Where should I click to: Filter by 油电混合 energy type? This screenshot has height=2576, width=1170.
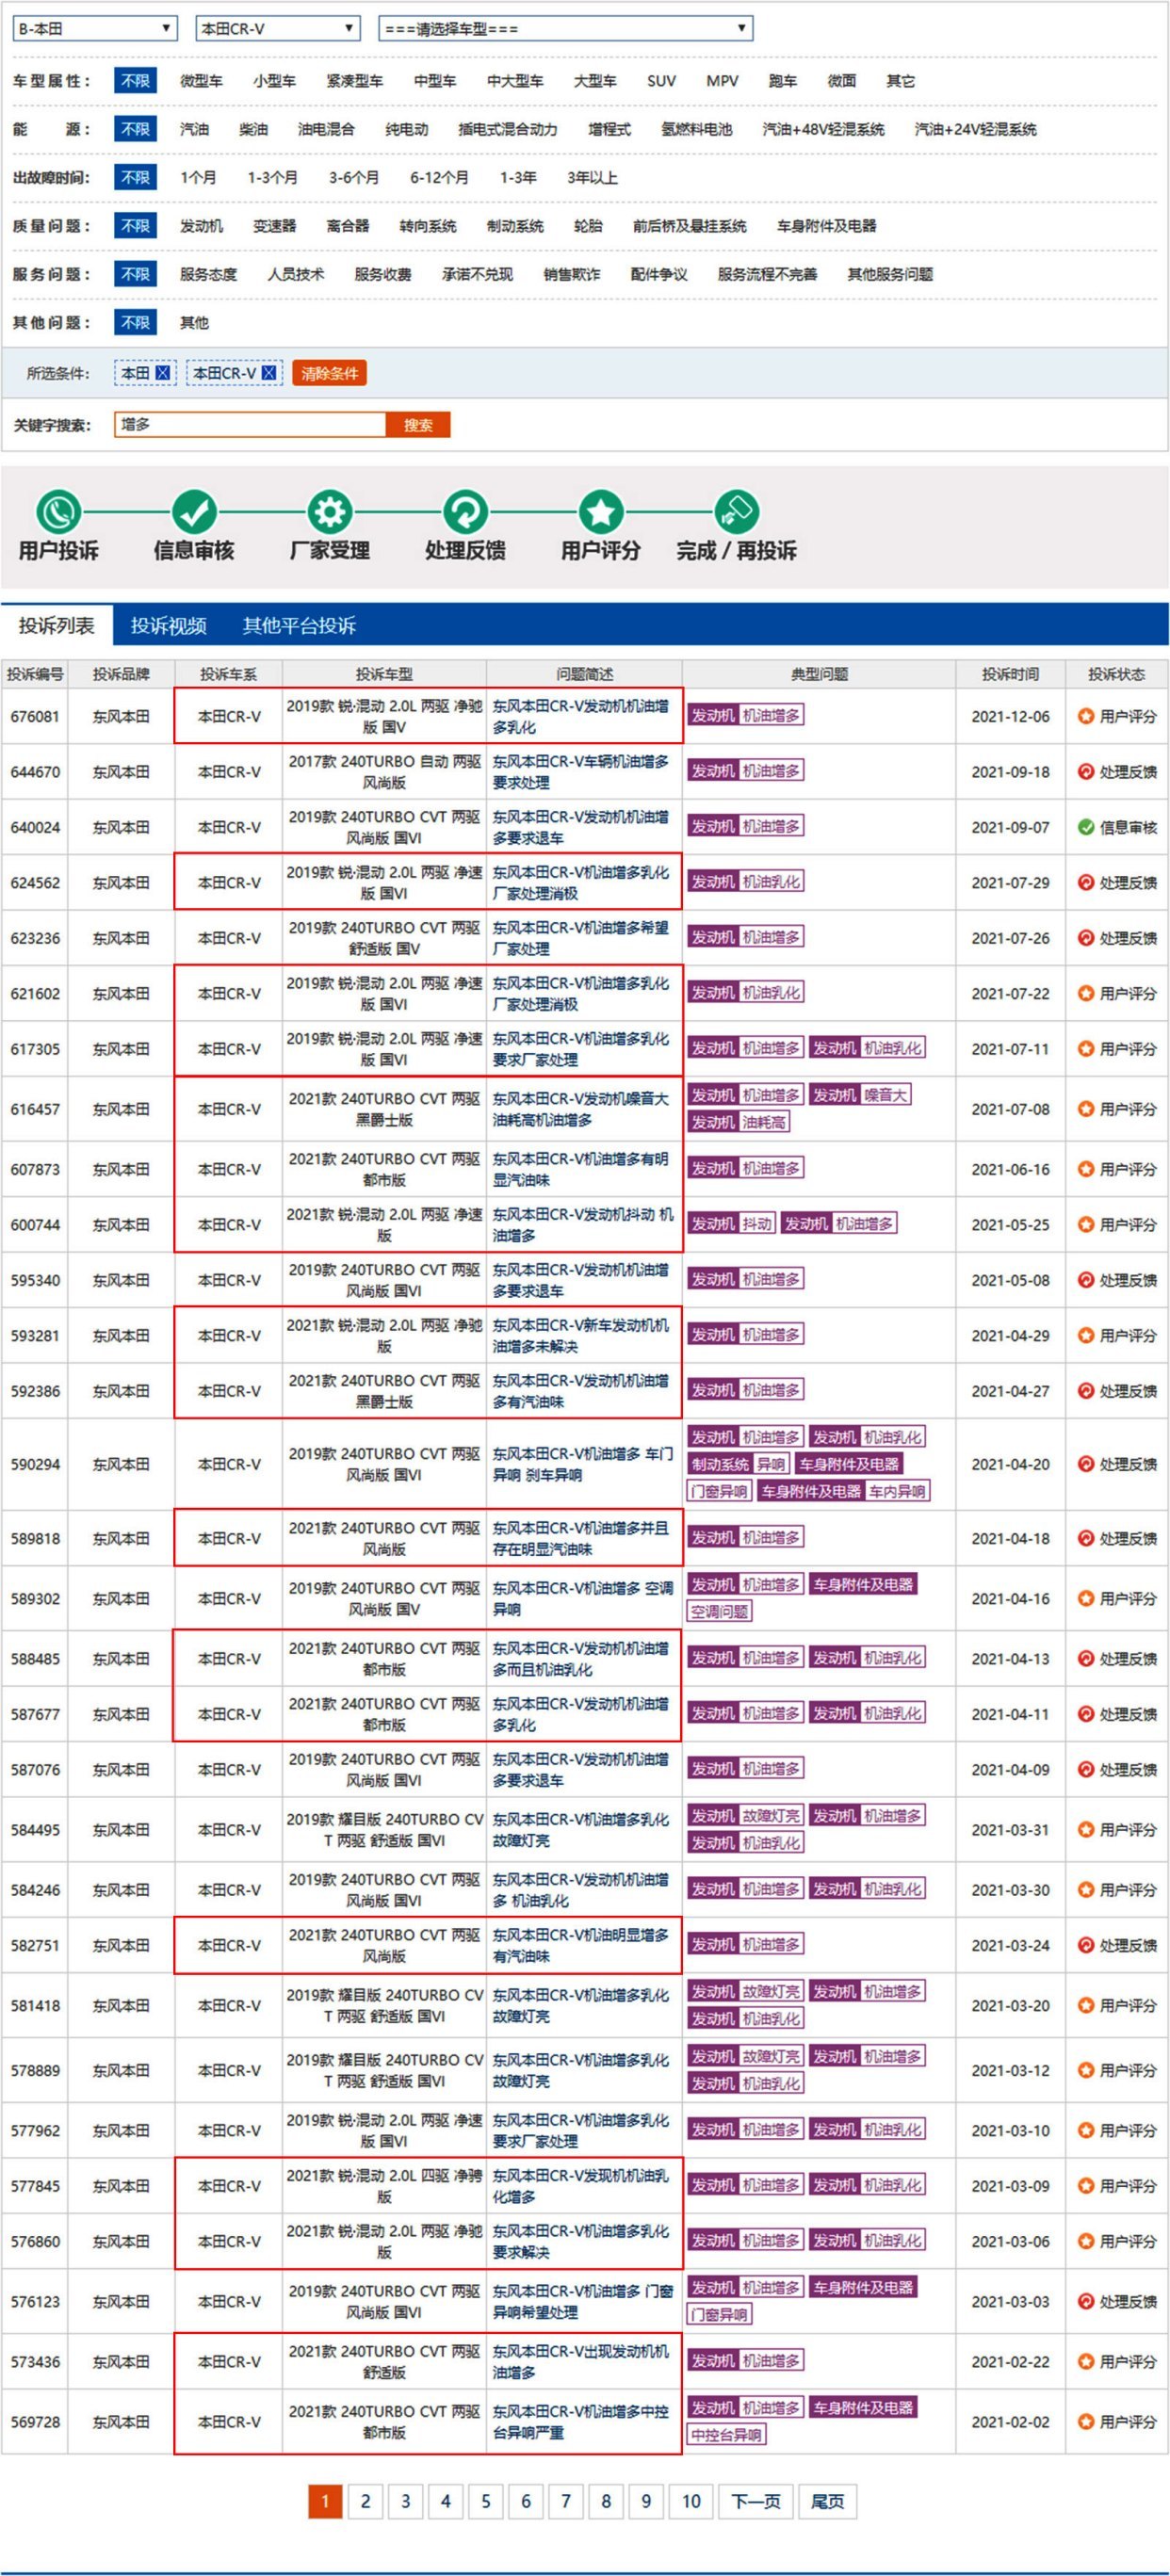(x=326, y=129)
